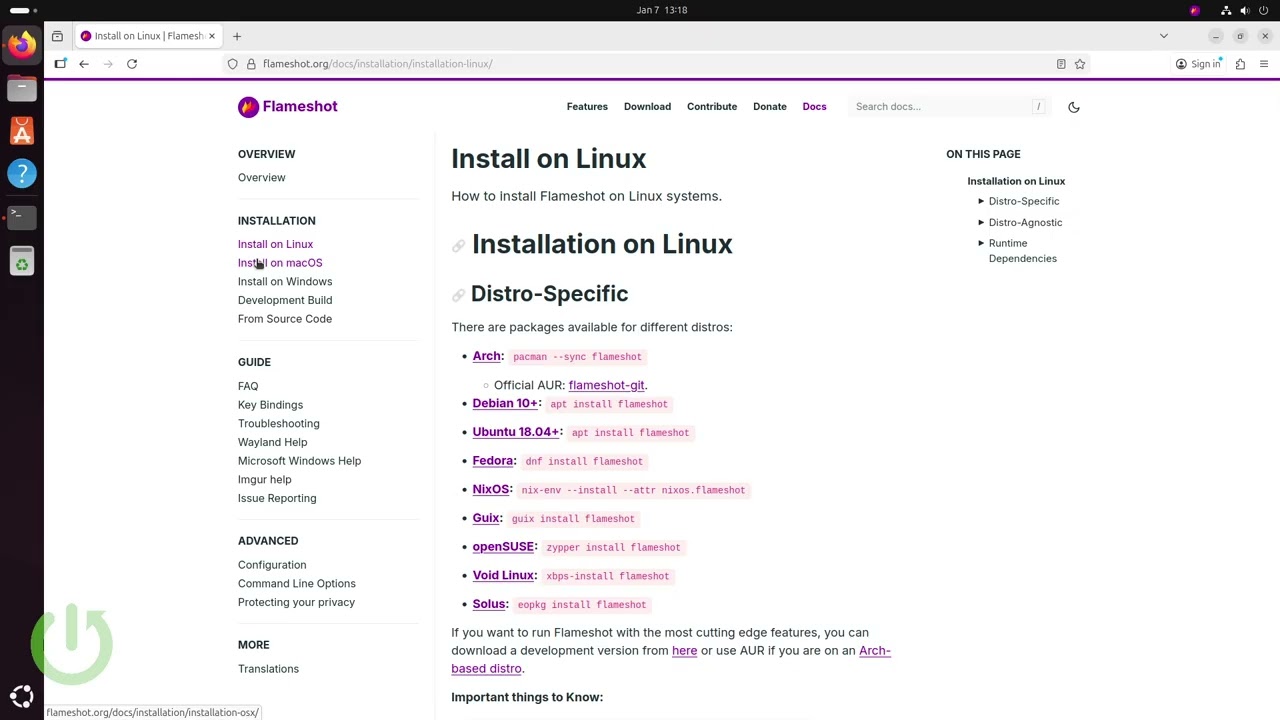Click the Fedora distro link
This screenshot has height=720, width=1280.
pyautogui.click(x=492, y=461)
